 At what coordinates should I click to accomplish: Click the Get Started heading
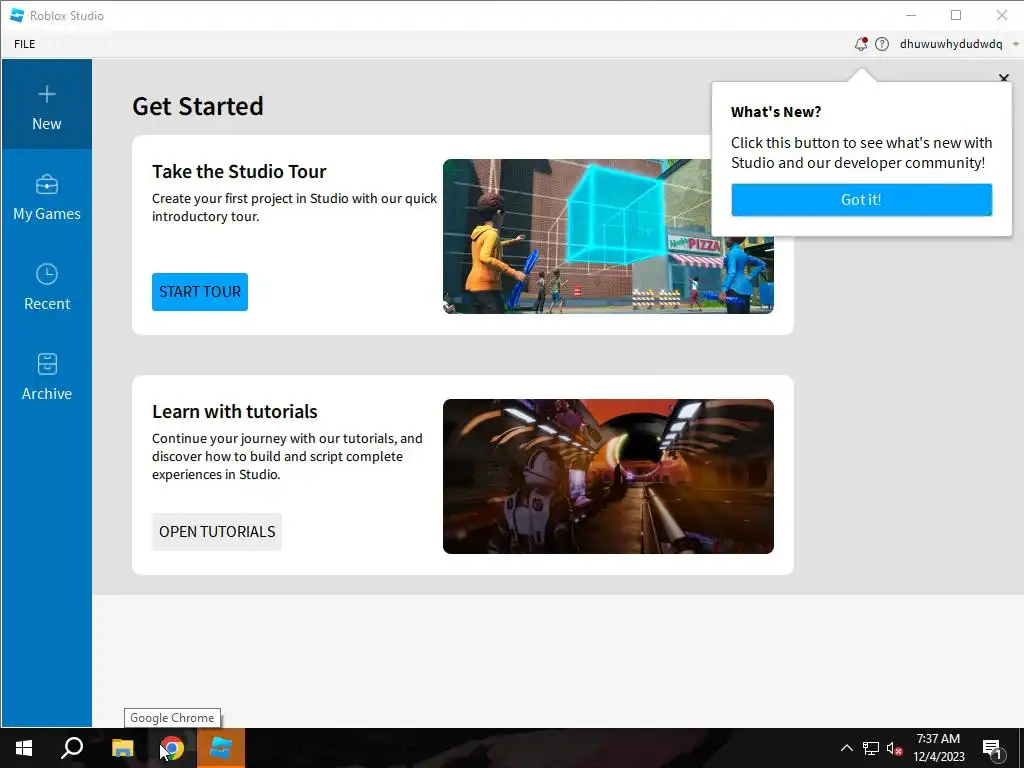coord(198,106)
